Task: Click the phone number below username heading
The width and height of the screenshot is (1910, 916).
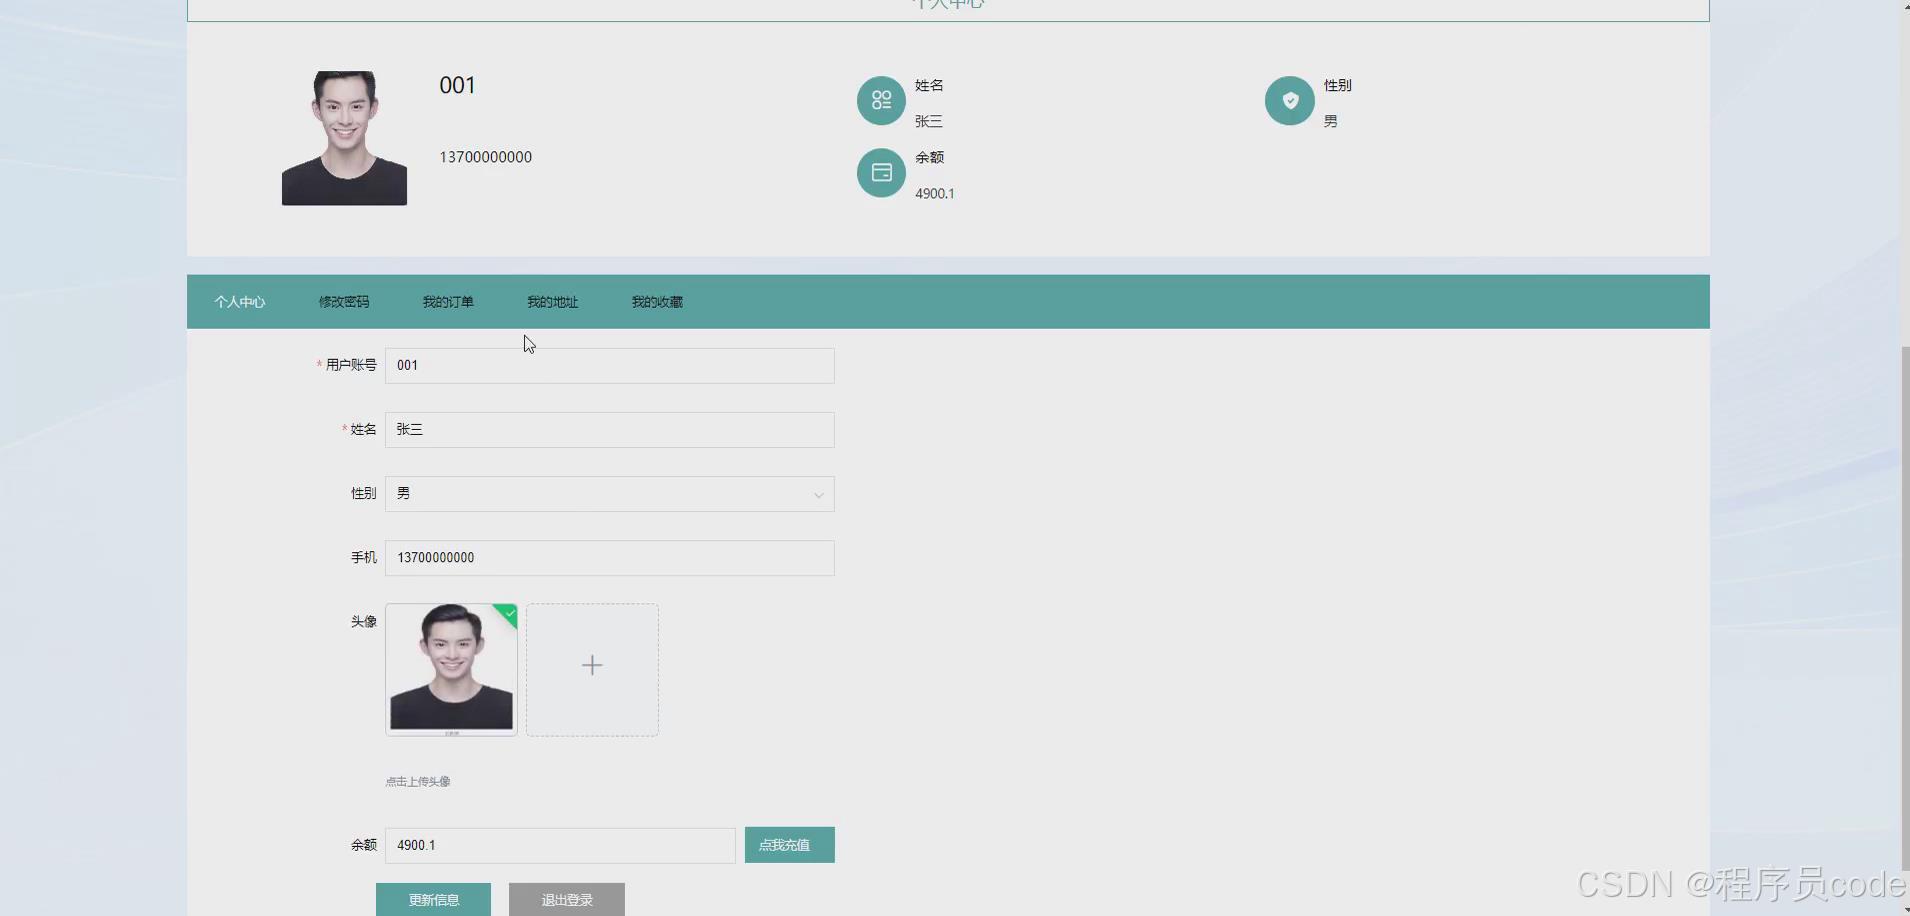Action: coord(486,158)
